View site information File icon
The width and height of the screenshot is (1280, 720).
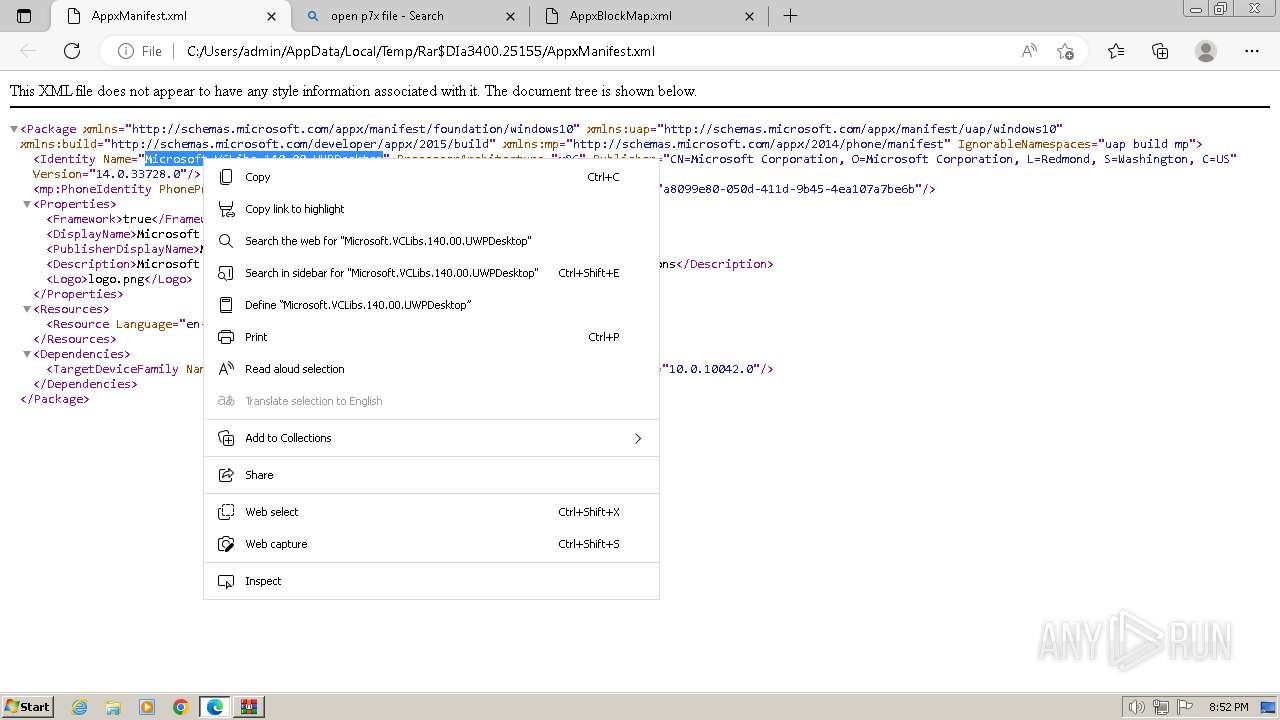(140, 51)
